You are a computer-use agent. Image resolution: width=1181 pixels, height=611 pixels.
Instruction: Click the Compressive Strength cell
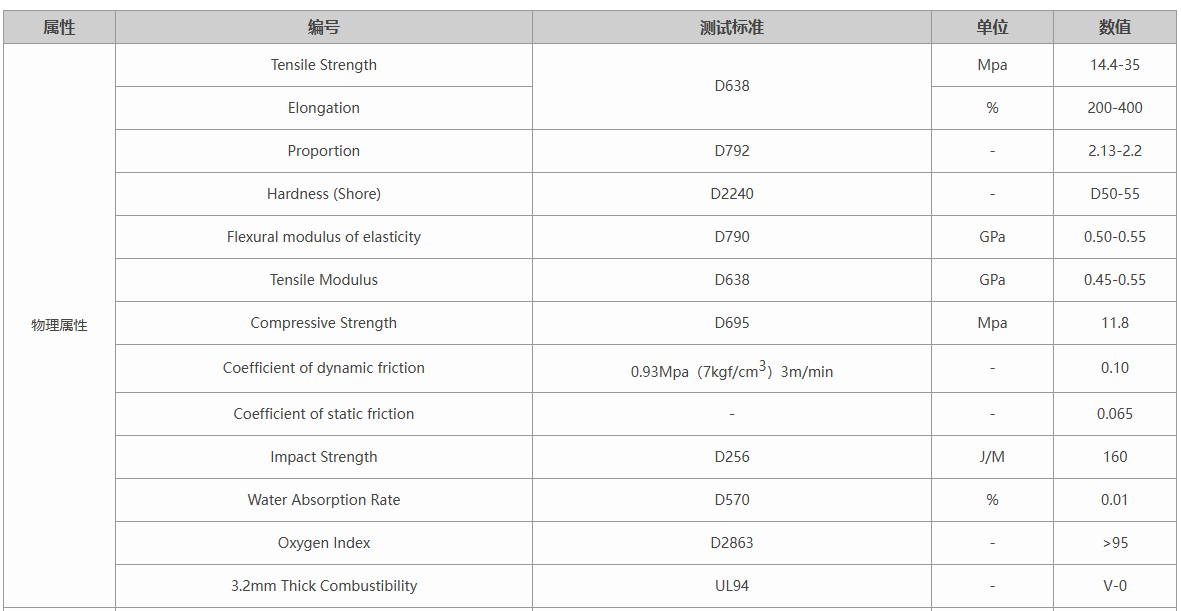click(323, 323)
